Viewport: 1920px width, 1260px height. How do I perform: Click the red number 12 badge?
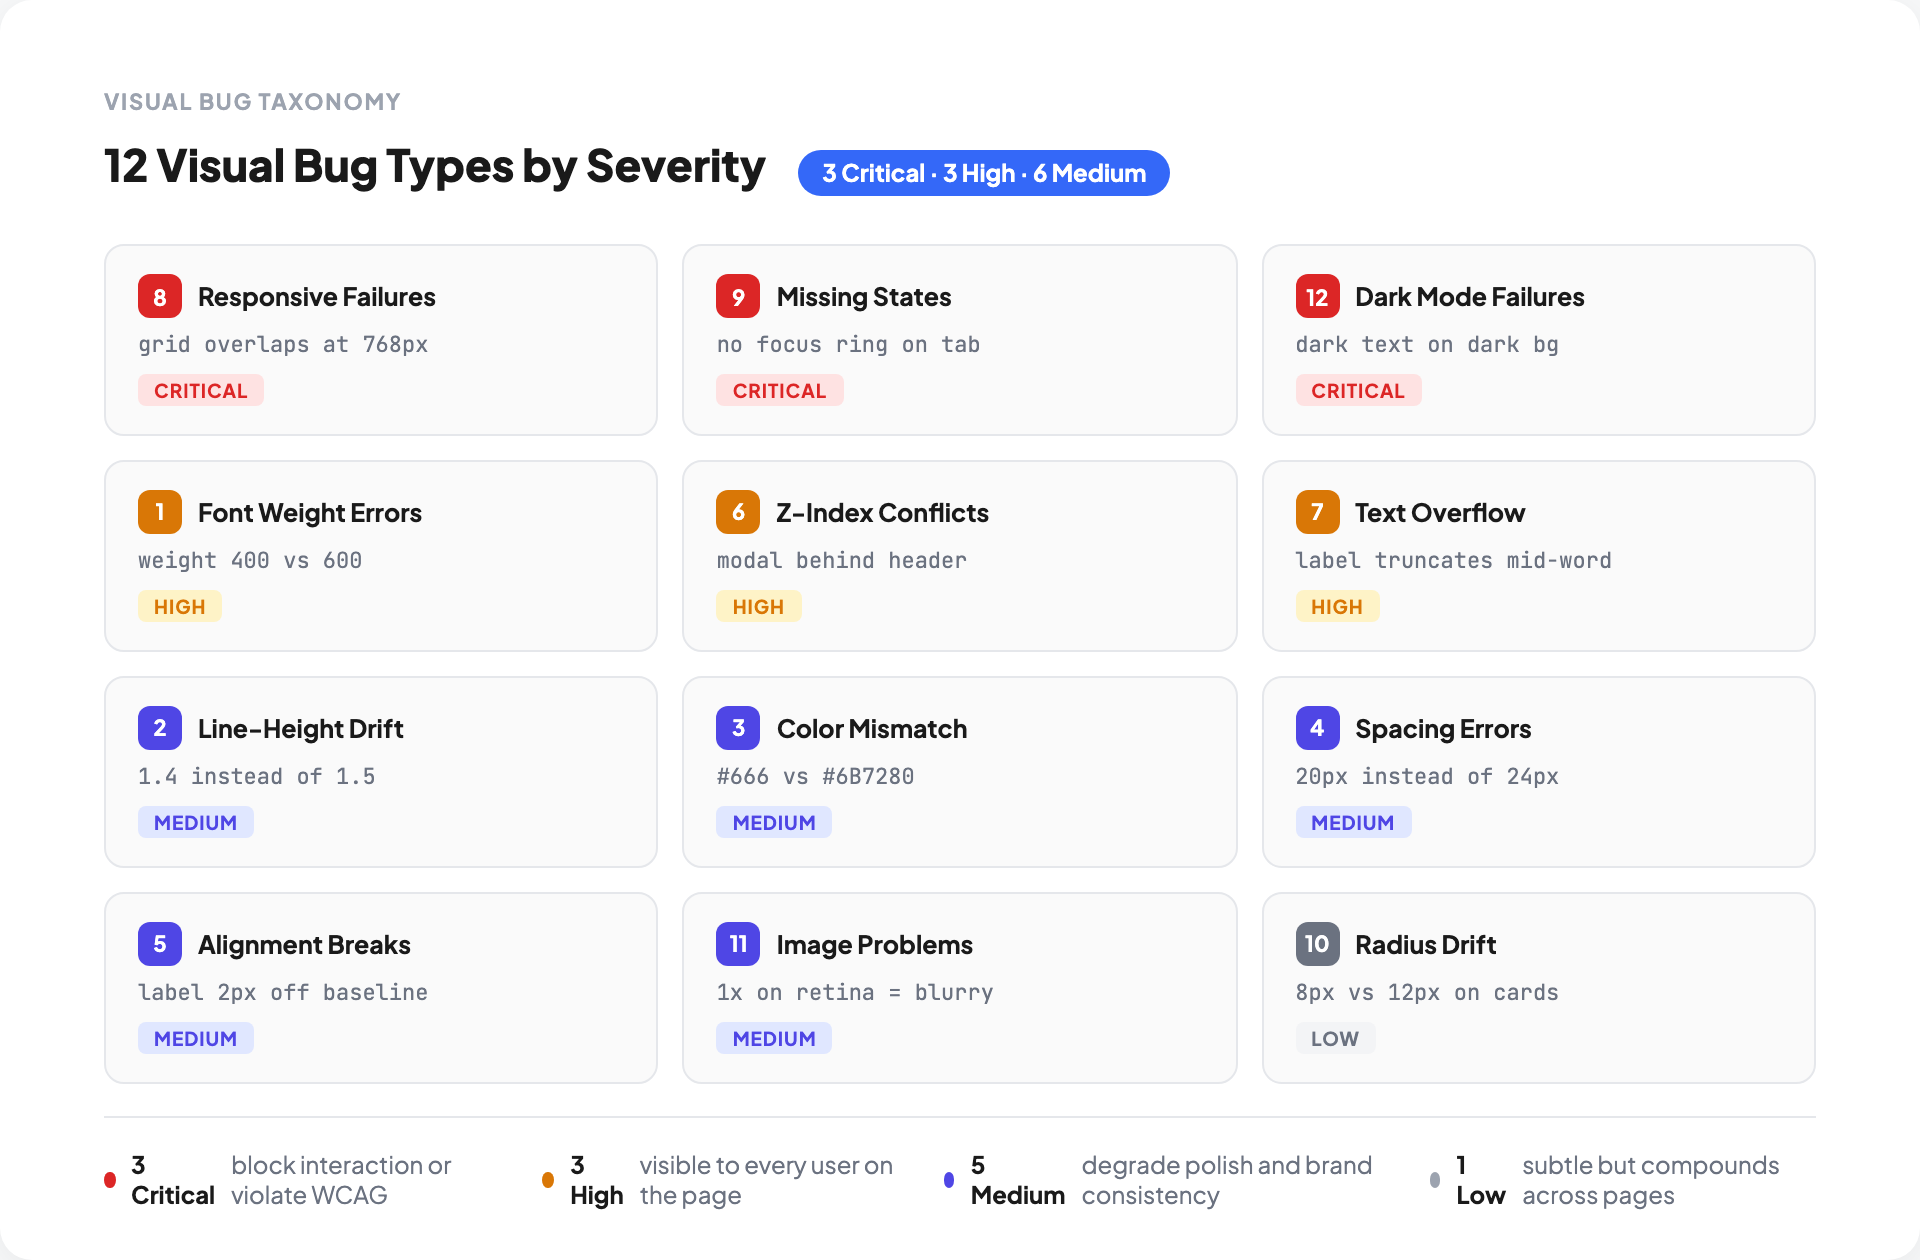coord(1317,296)
